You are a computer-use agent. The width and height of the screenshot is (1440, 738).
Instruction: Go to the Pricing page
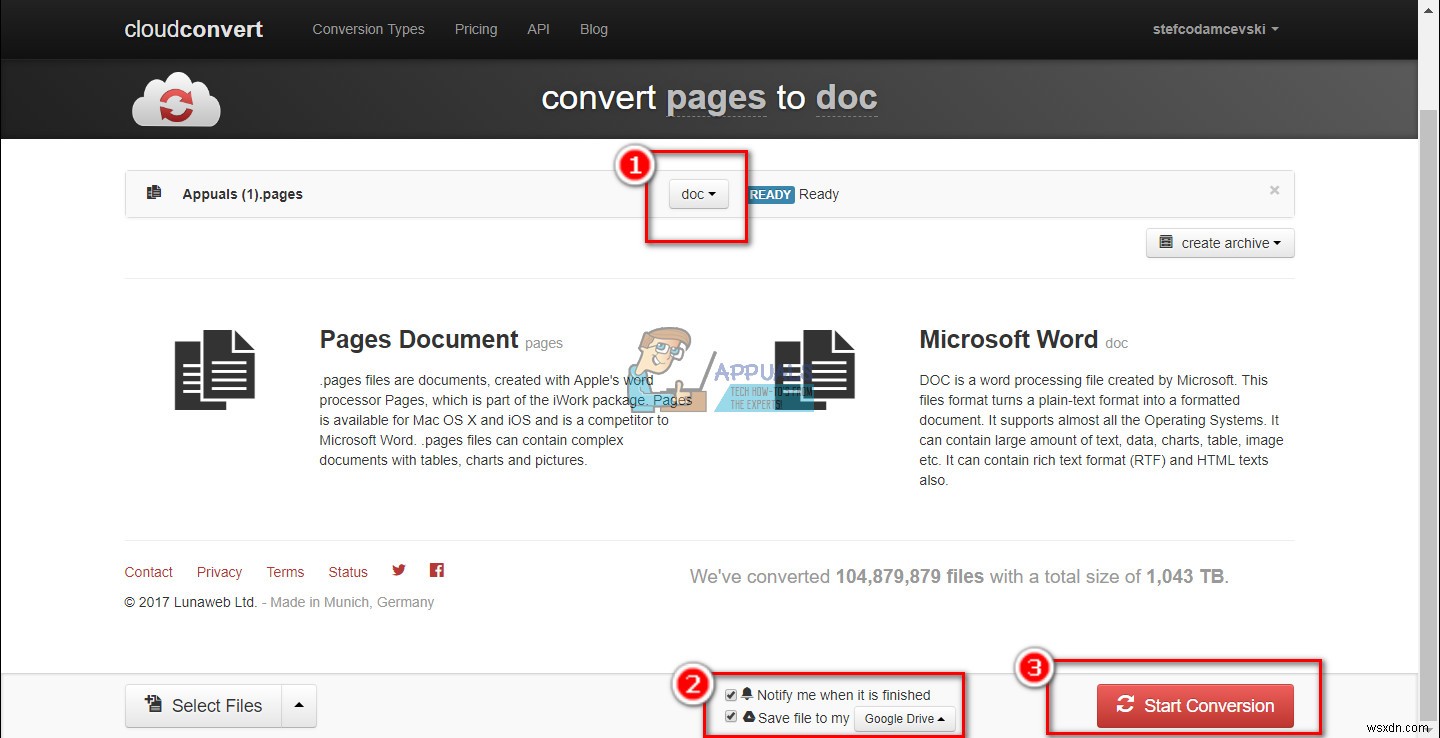click(x=476, y=29)
